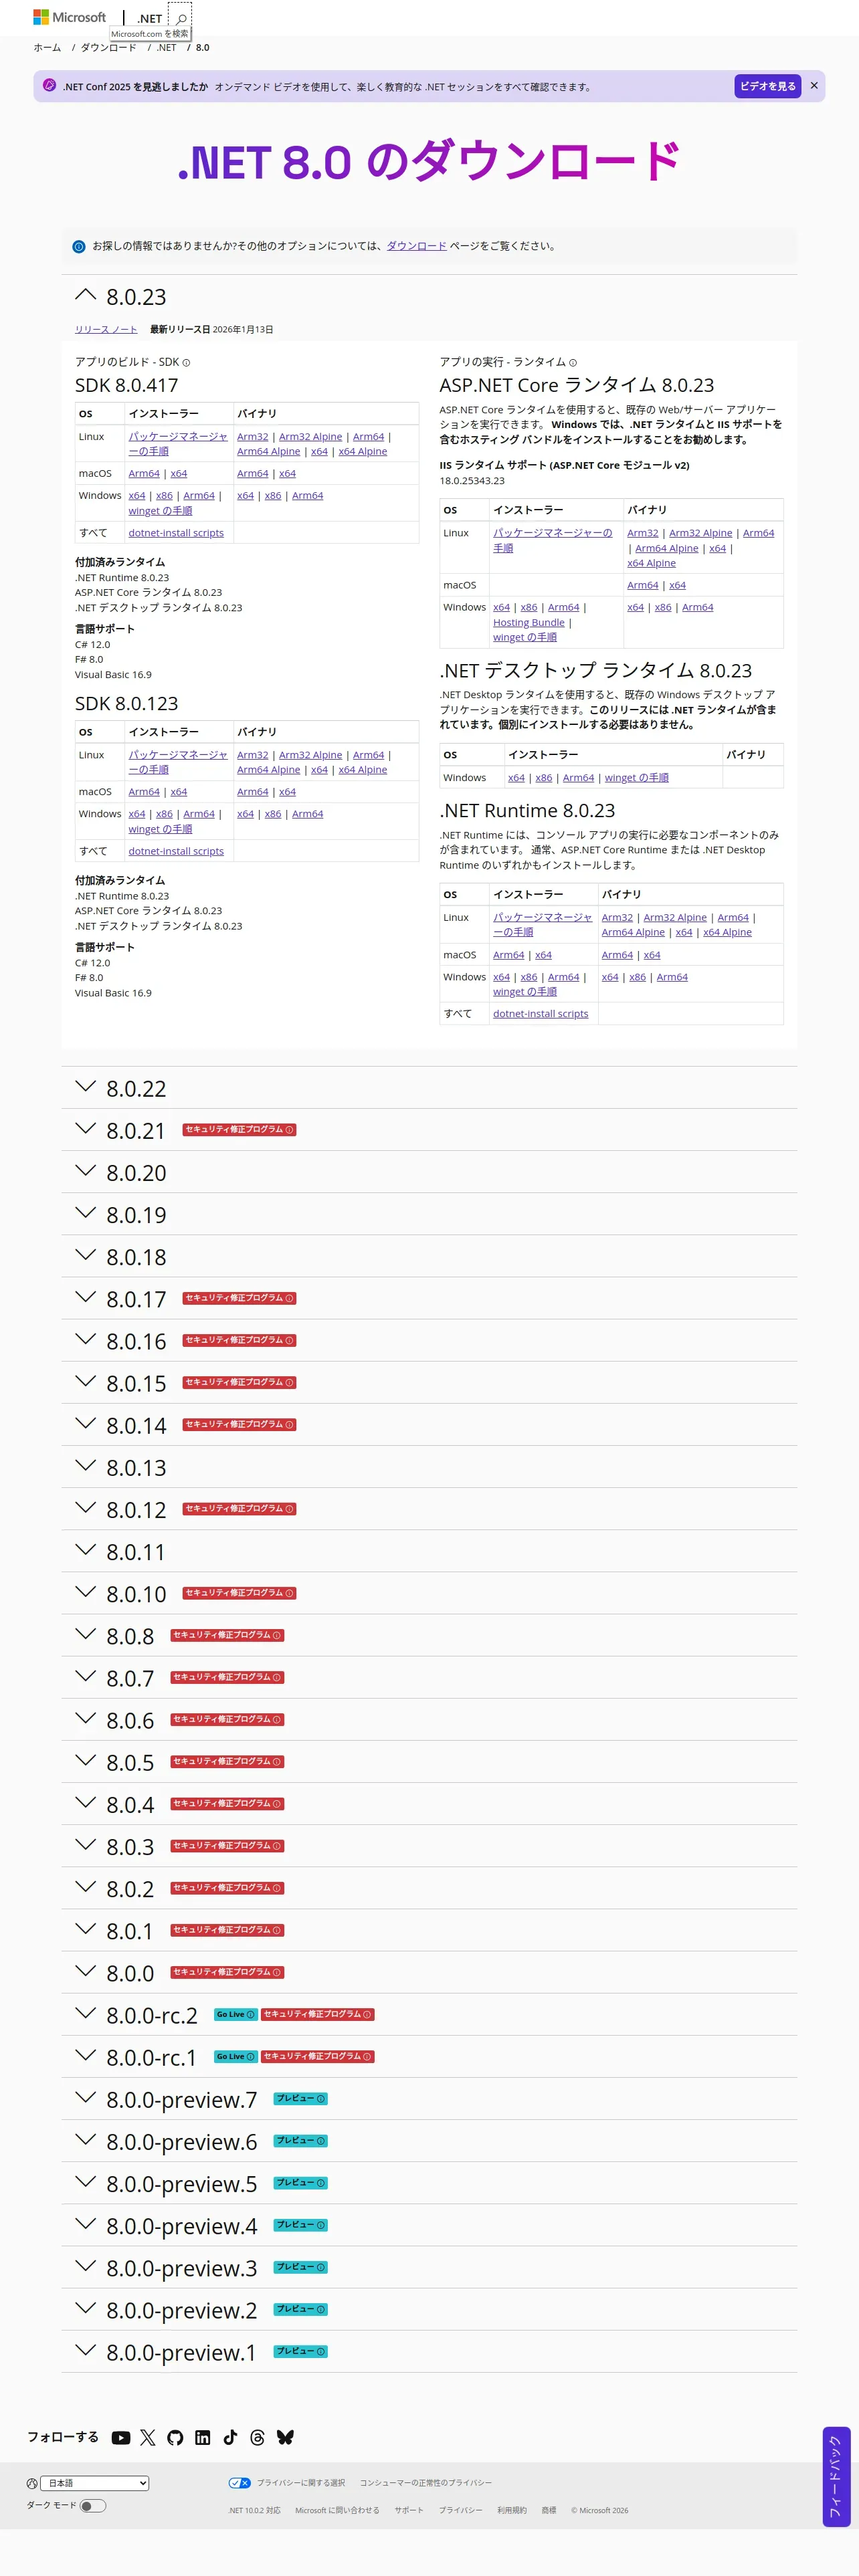Open the vertical フィードバック feedback button
This screenshot has width=859, height=2576.
836,2476
